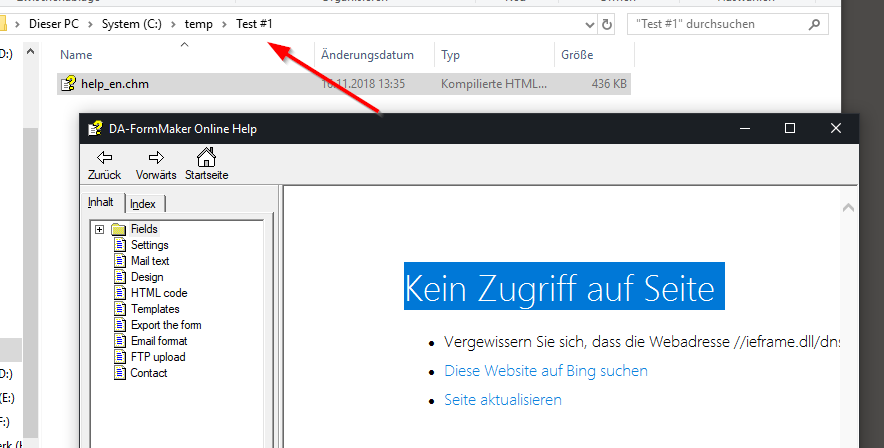This screenshot has width=884, height=448.
Task: Click the Email format page icon
Action: pos(120,340)
